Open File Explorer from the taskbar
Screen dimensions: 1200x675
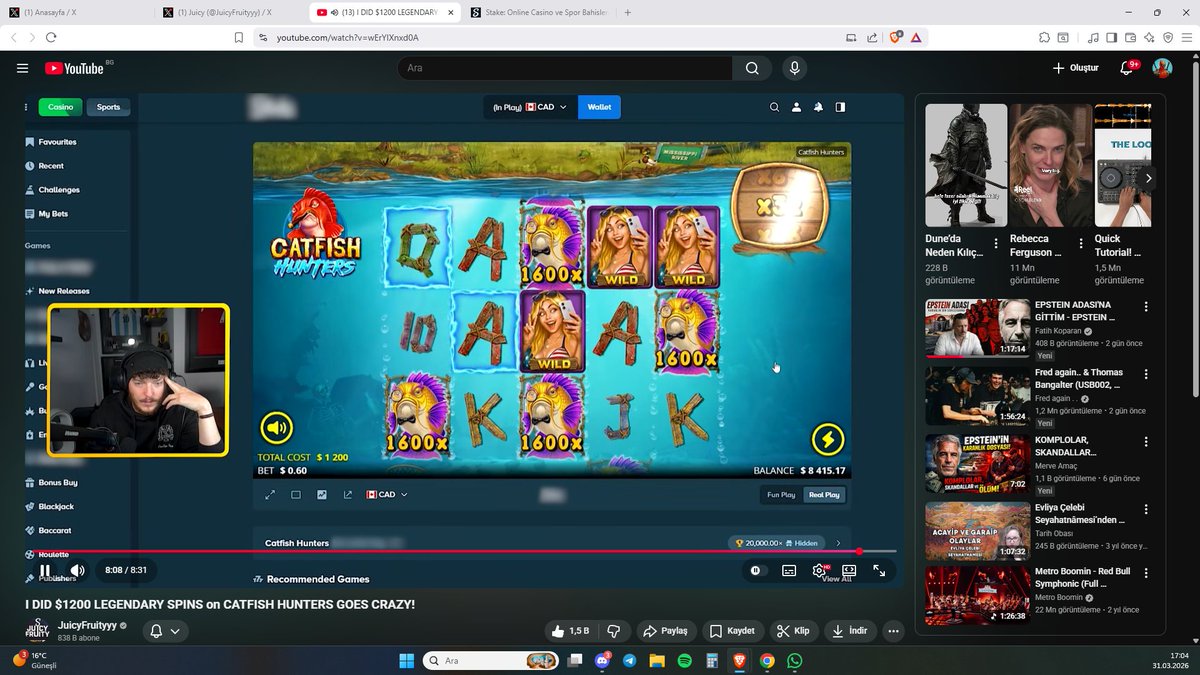(x=658, y=661)
